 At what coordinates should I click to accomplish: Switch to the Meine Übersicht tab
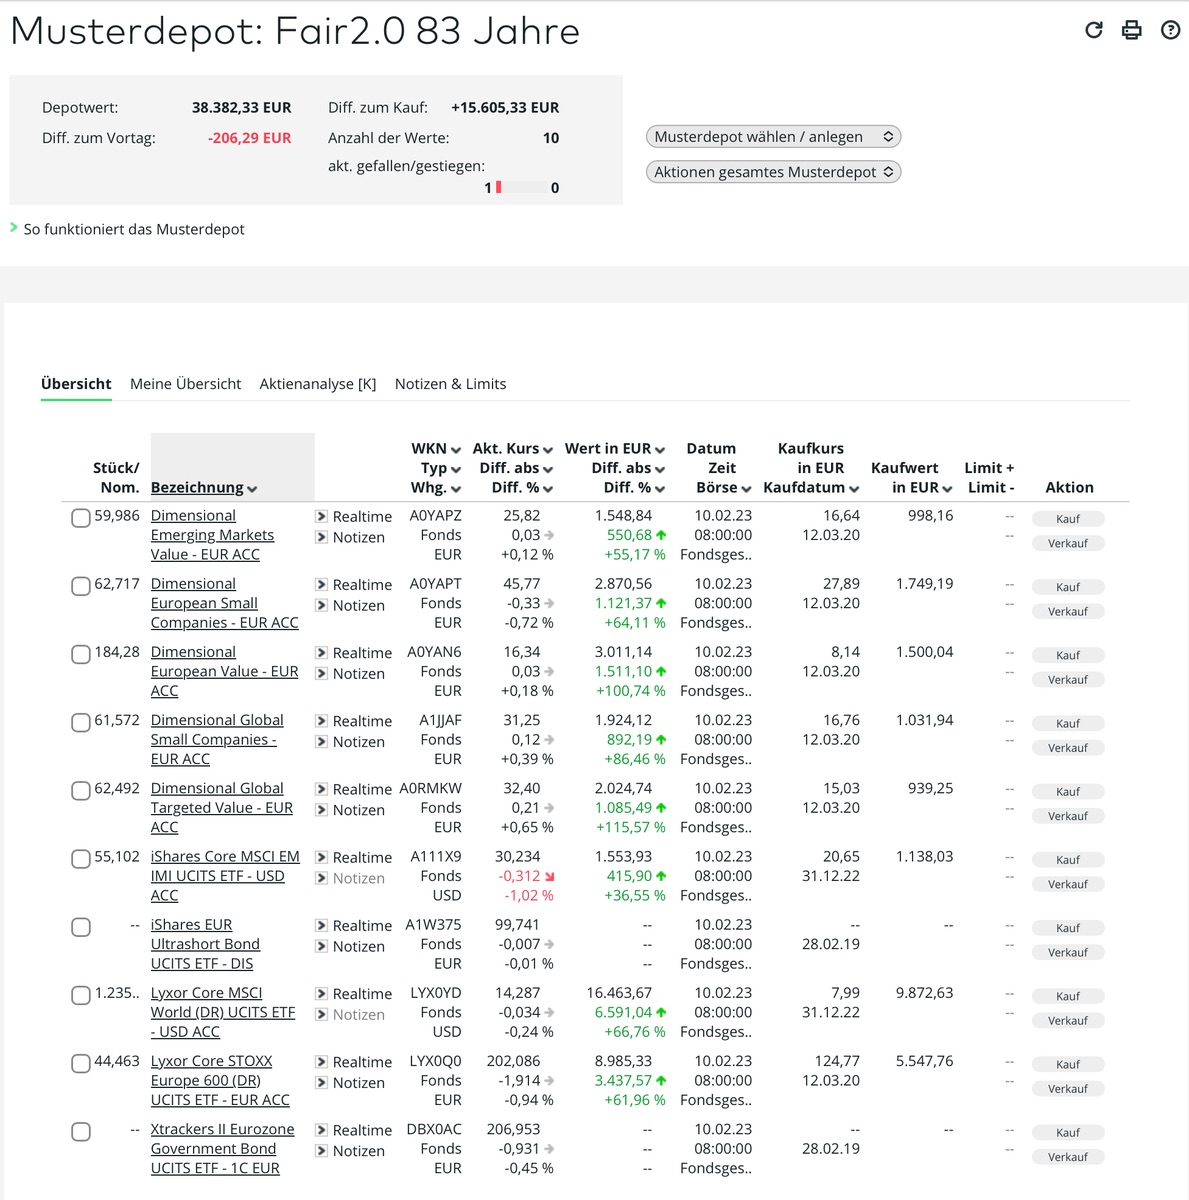click(185, 384)
